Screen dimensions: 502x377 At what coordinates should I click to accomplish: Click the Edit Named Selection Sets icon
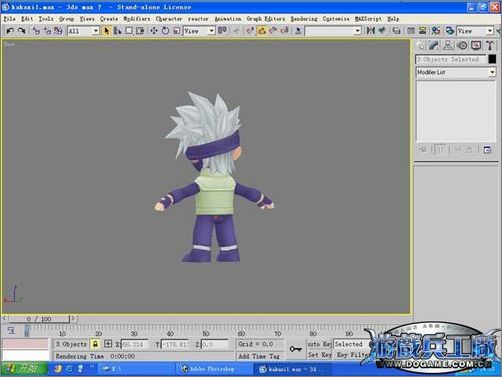coord(298,31)
